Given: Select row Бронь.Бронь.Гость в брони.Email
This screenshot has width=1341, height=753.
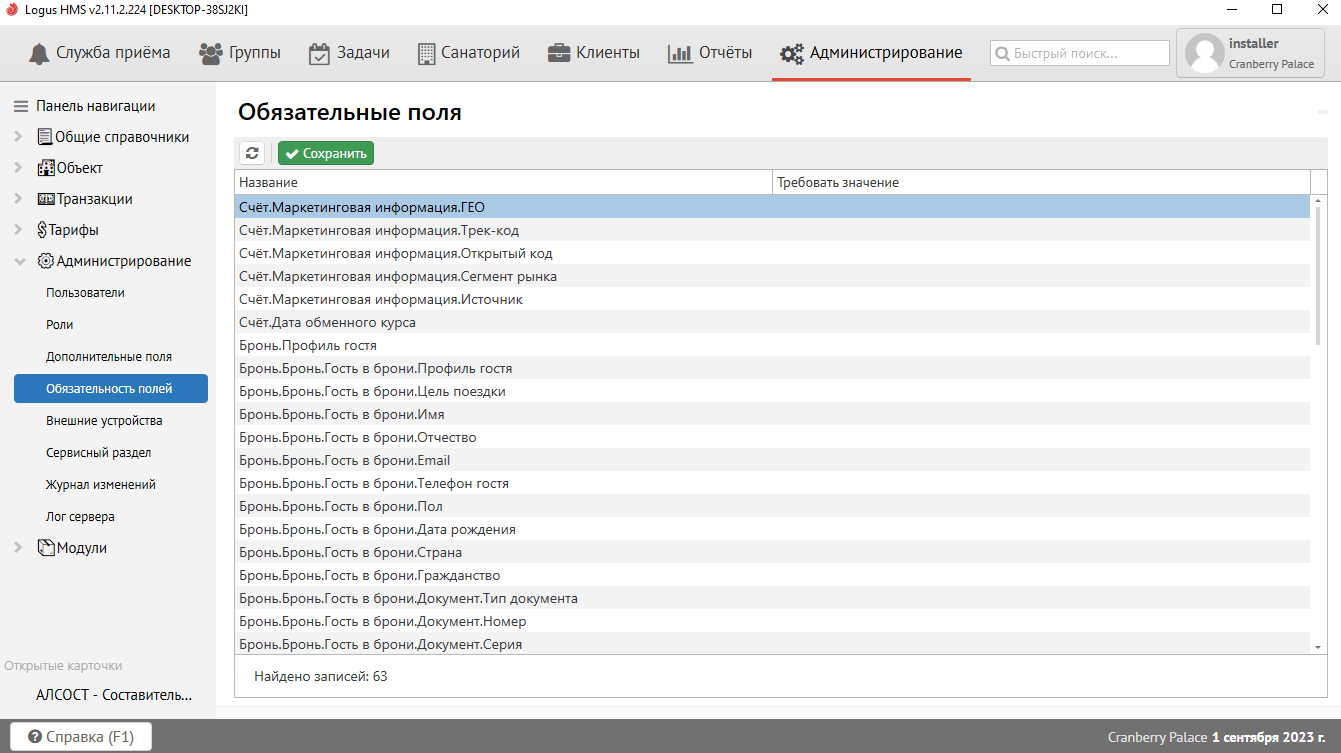Looking at the screenshot, I should [772, 460].
